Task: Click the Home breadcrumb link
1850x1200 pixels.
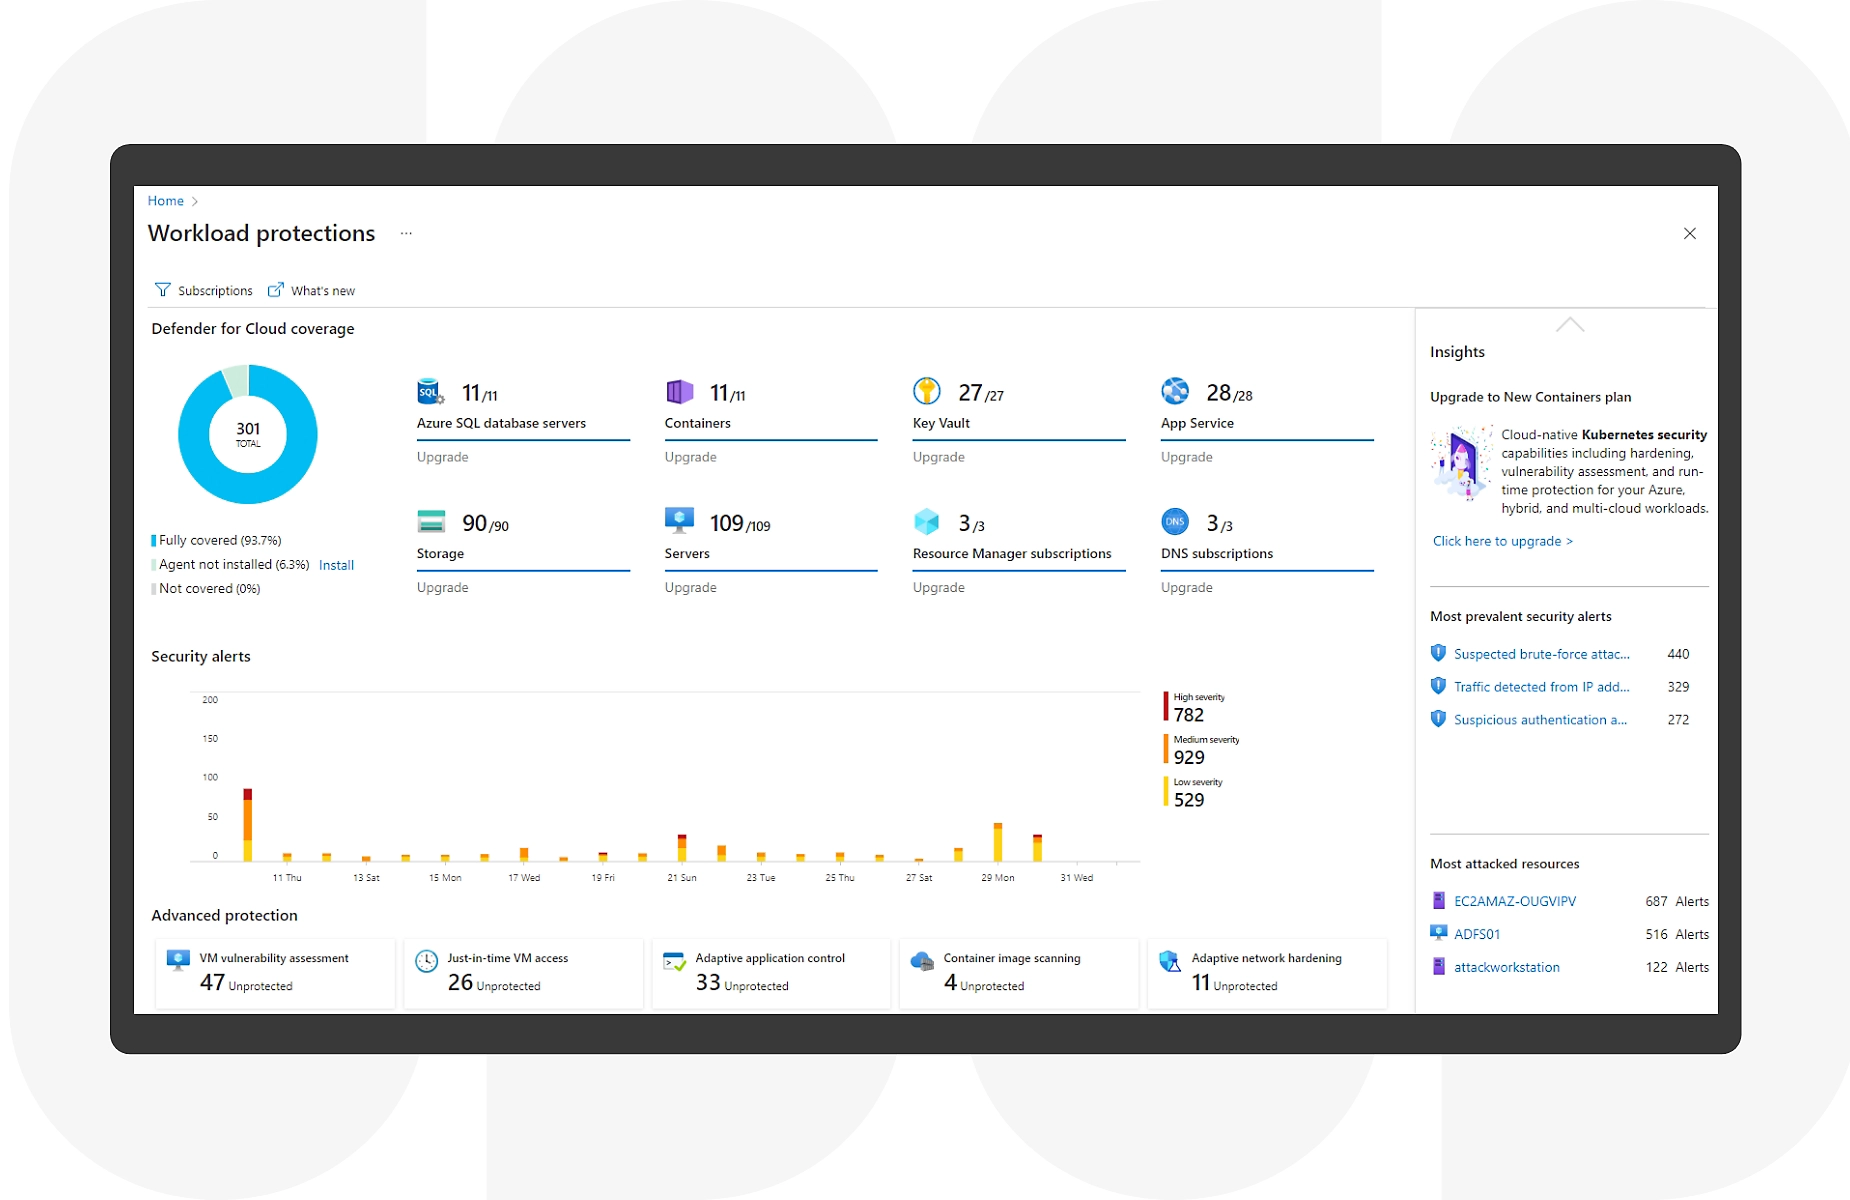Action: tap(166, 201)
